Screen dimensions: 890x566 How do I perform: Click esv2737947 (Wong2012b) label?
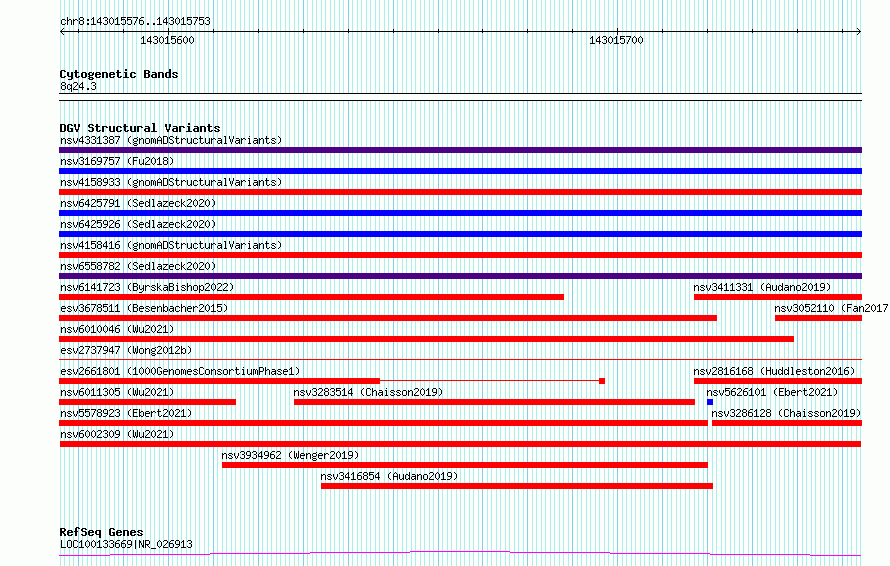click(126, 350)
